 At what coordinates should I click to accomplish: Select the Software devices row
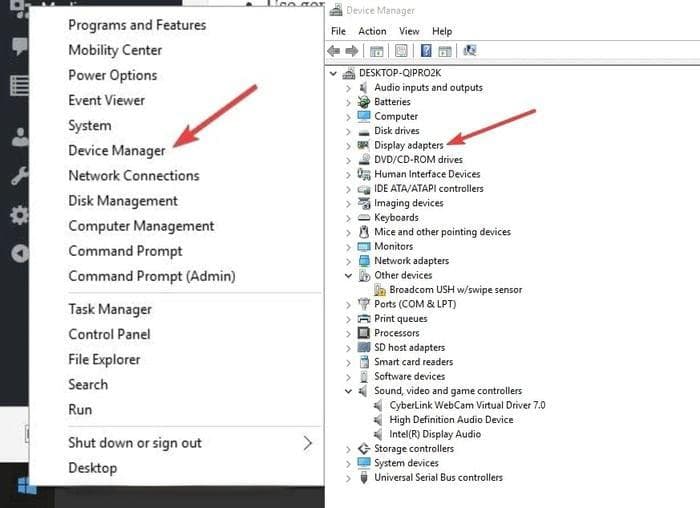click(409, 376)
